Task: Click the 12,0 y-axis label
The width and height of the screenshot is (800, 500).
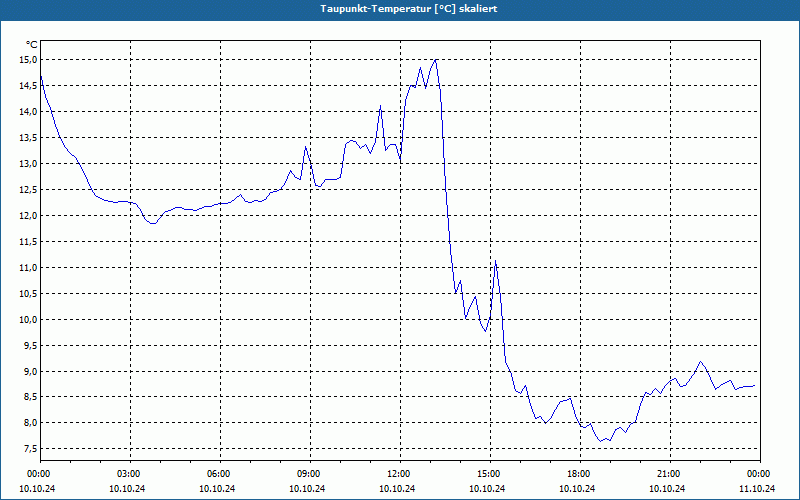Action: click(29, 216)
